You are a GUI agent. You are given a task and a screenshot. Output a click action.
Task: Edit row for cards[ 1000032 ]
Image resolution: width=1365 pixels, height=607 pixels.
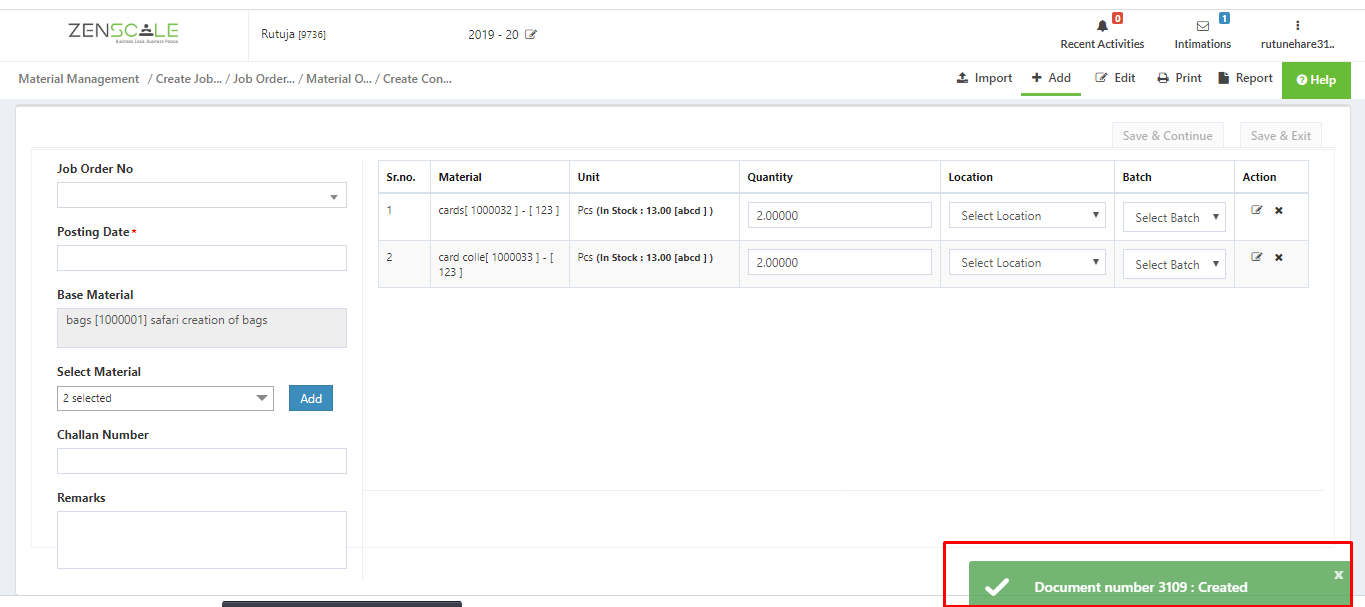click(x=1257, y=210)
